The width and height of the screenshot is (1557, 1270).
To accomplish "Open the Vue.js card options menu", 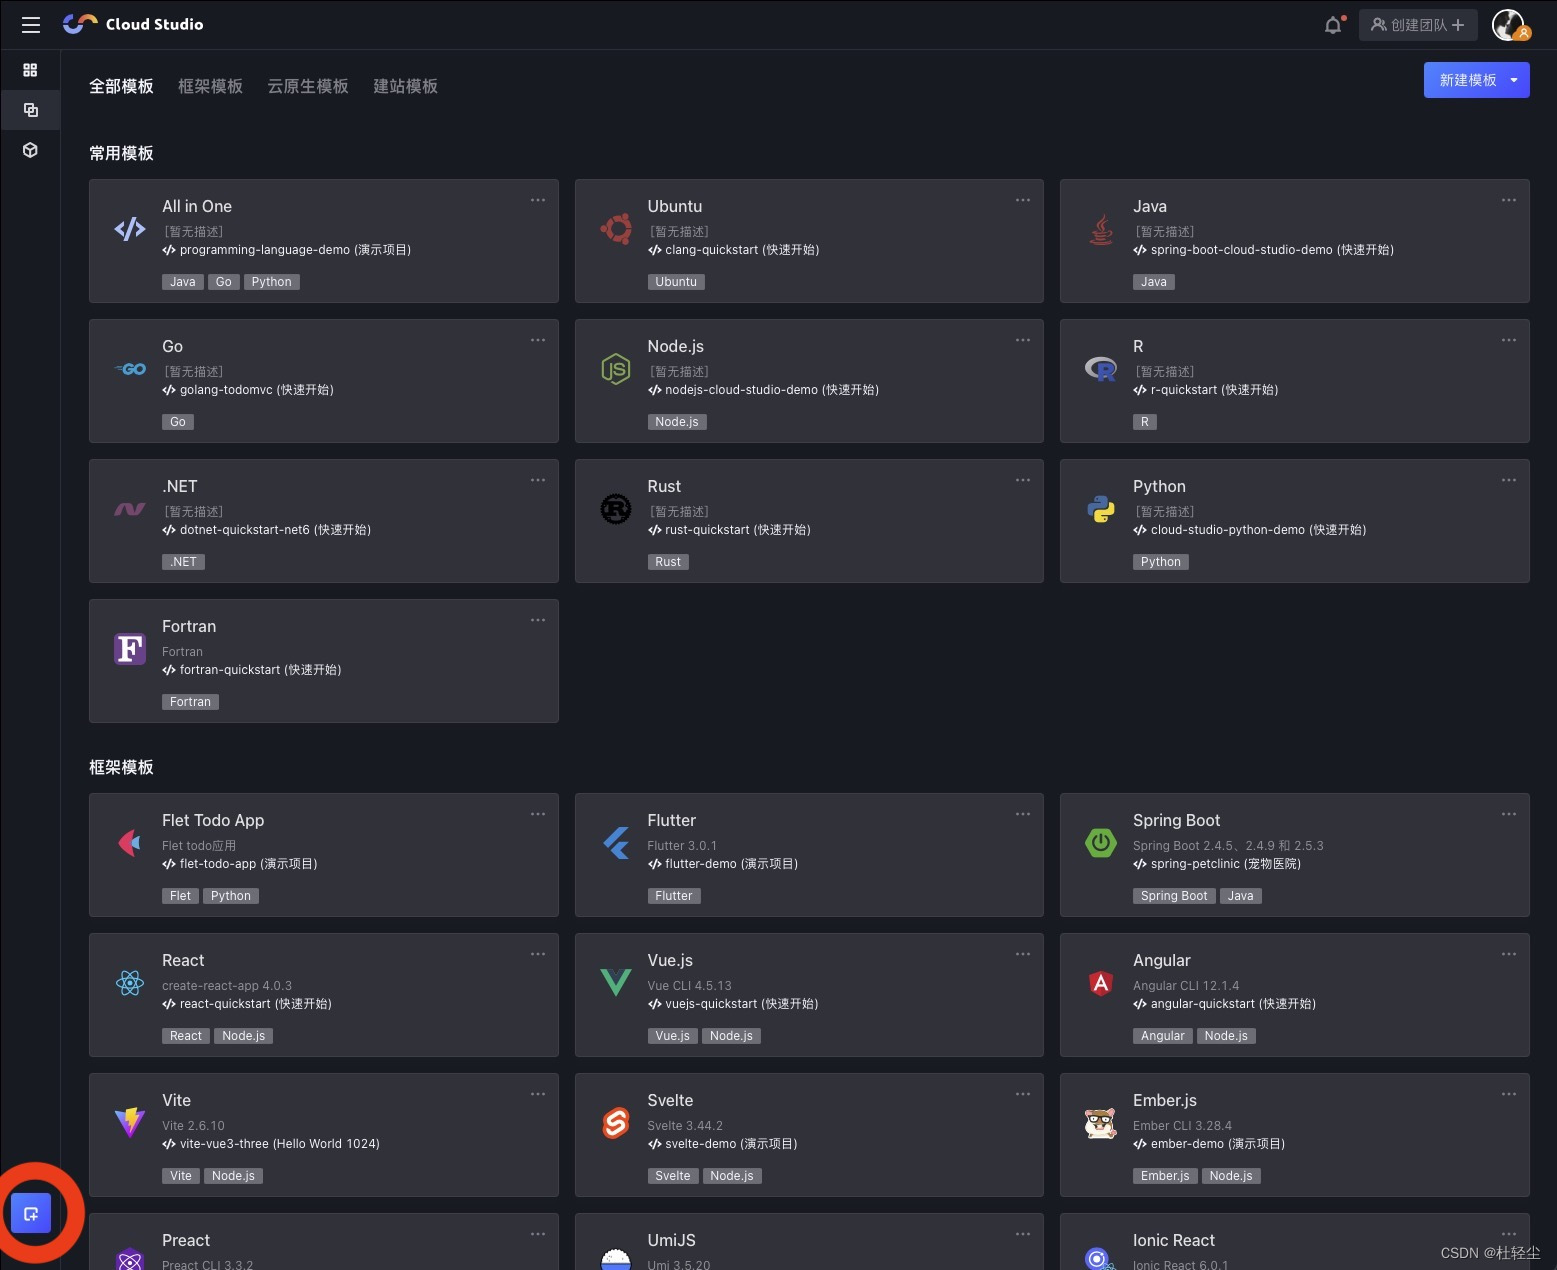I will pos(1023,954).
